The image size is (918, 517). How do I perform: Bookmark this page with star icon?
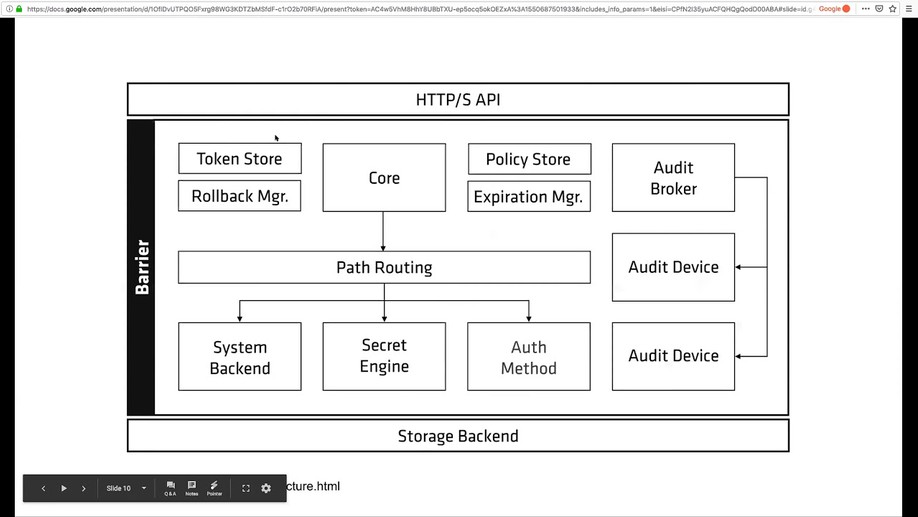[892, 9]
